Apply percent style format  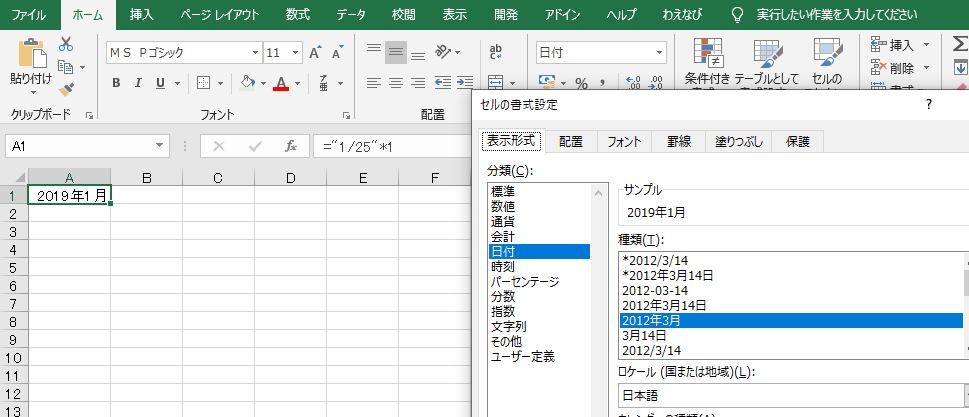[x=582, y=83]
